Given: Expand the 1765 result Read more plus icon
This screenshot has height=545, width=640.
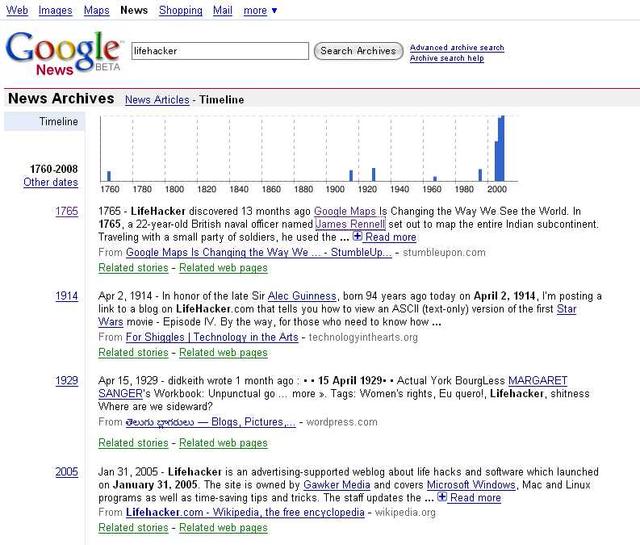Looking at the screenshot, I should [357, 236].
